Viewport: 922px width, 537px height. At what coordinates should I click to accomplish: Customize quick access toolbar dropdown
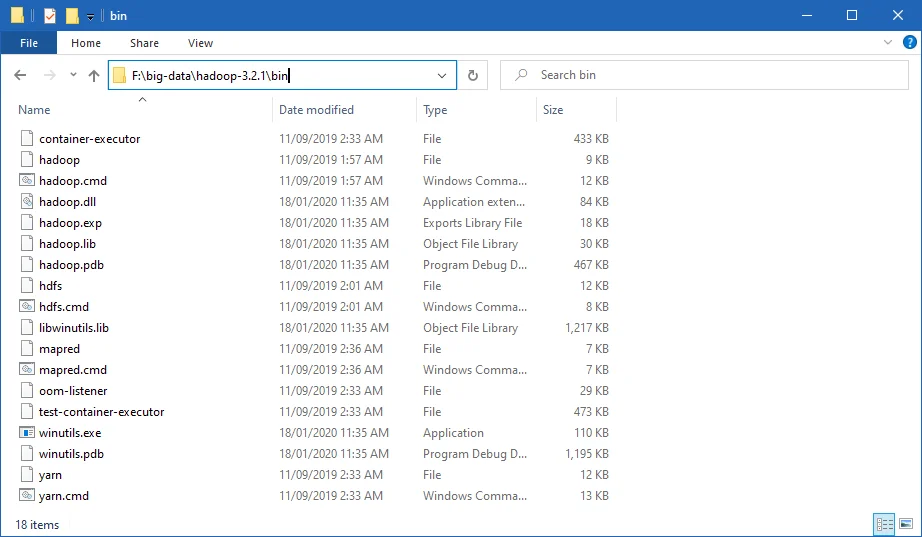click(90, 17)
